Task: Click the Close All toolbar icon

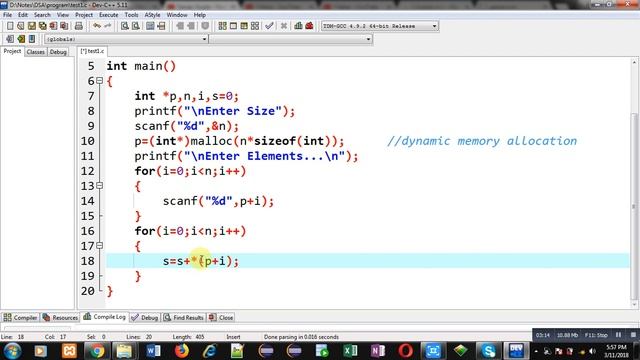Action: click(x=64, y=26)
